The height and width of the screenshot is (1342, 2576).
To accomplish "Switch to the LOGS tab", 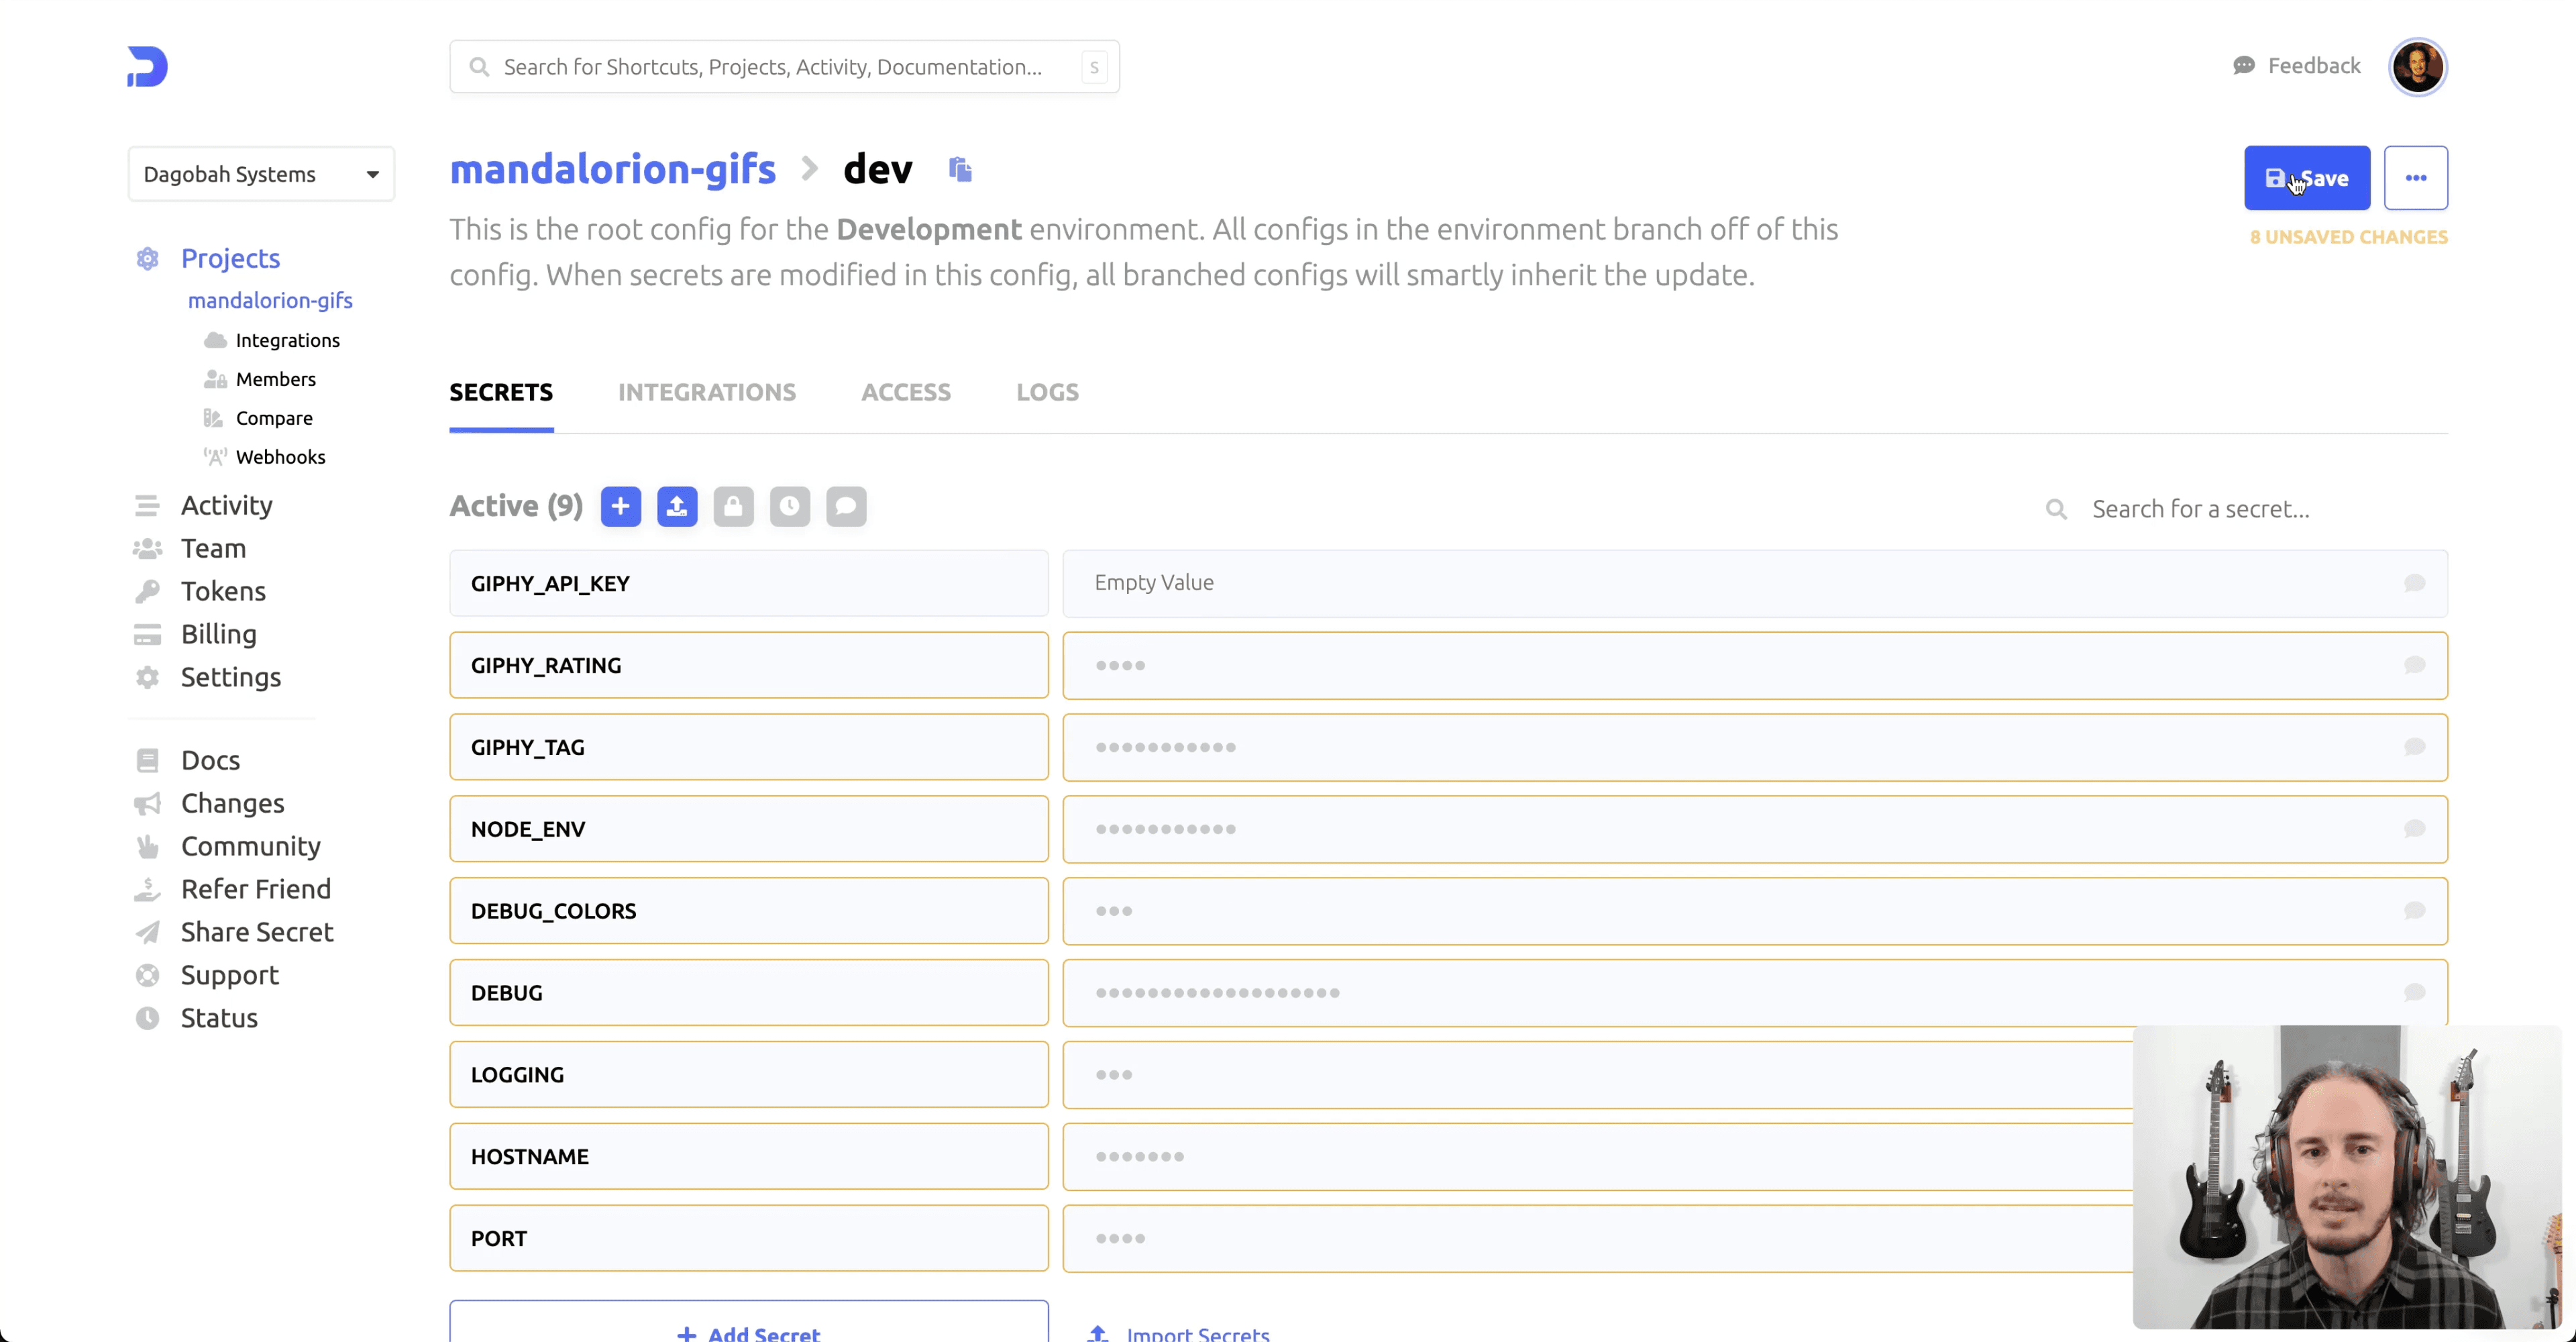I will pyautogui.click(x=1046, y=392).
